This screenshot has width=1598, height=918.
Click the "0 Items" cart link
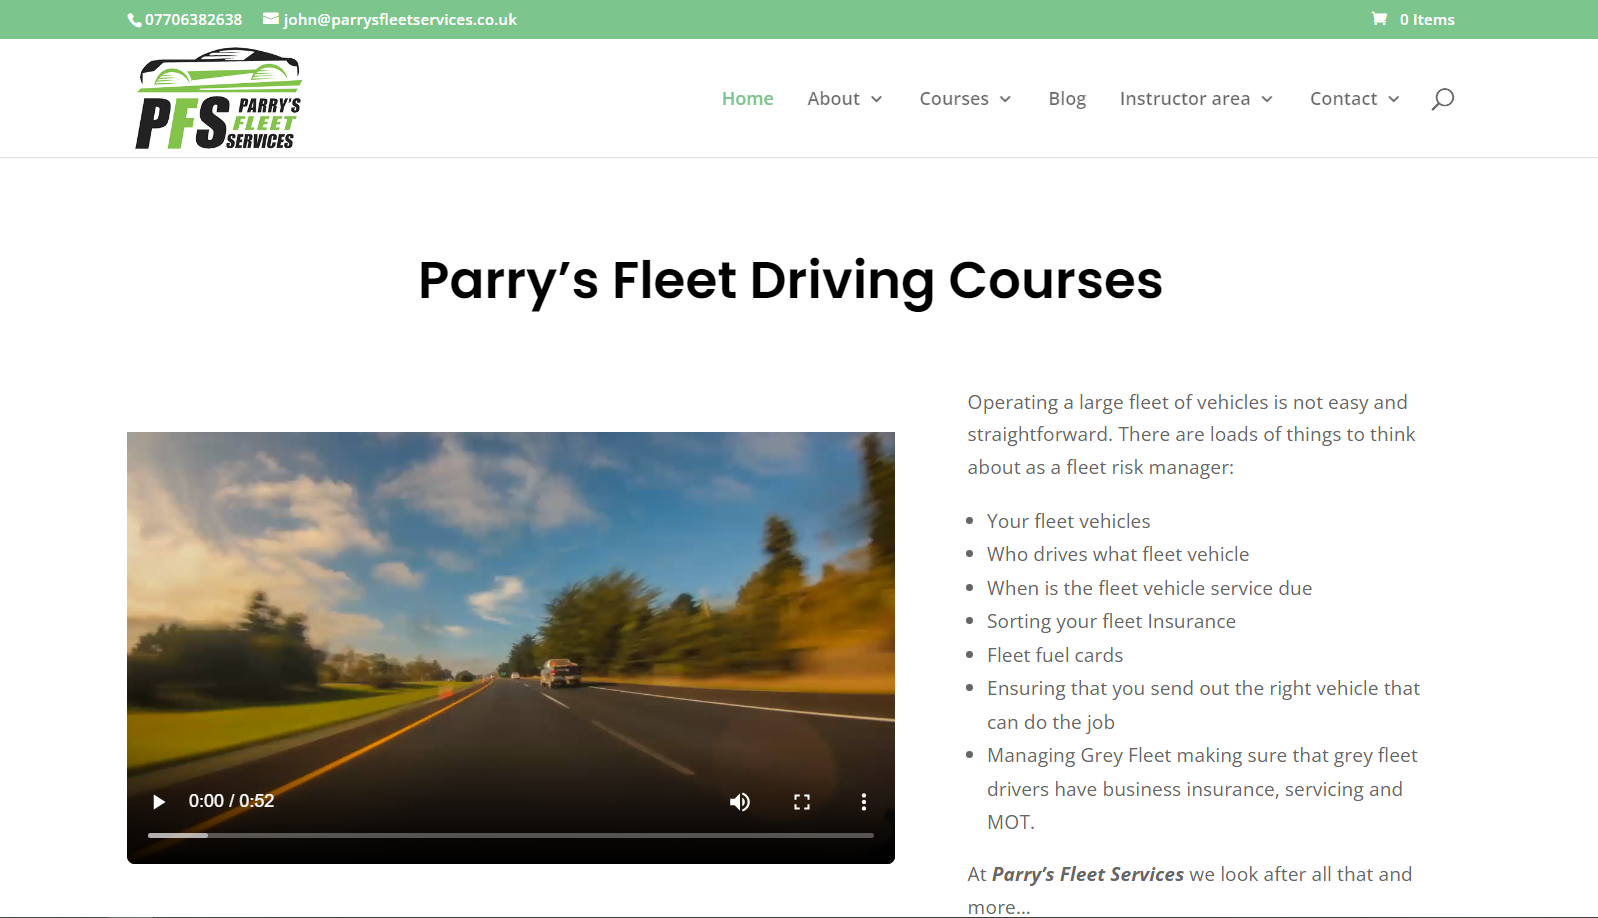[1427, 20]
